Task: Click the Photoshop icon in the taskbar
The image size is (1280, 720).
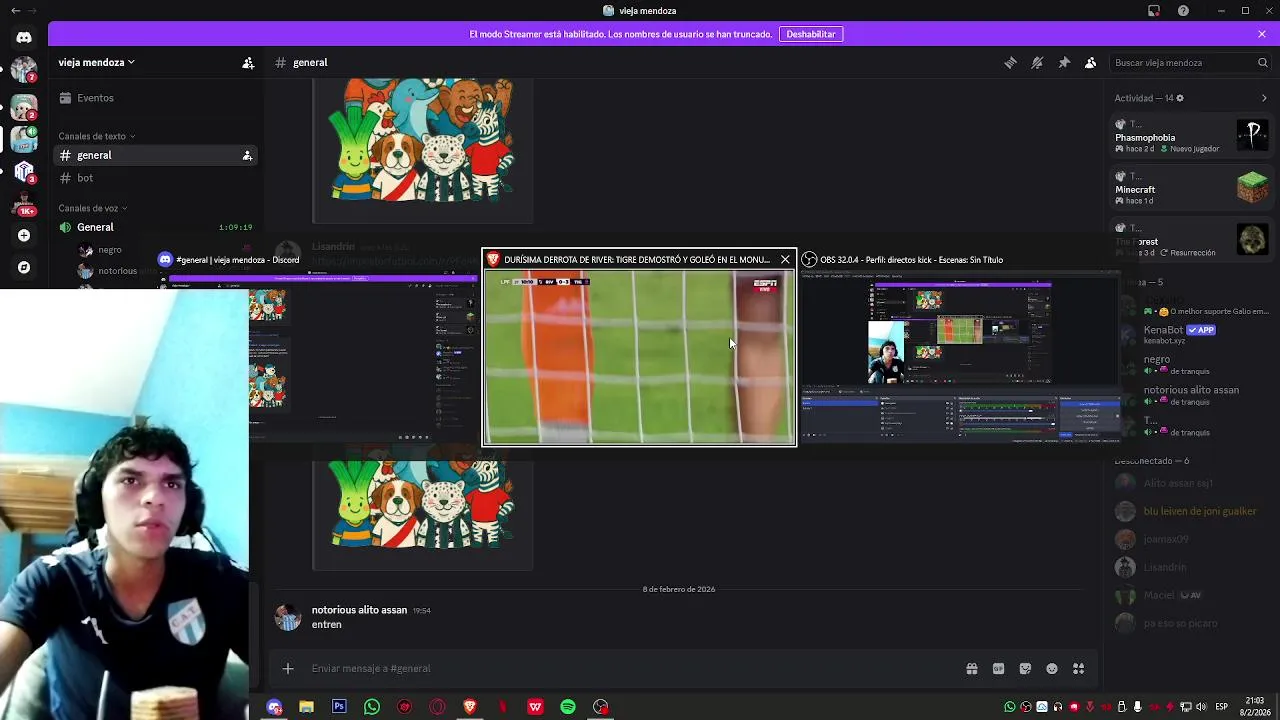Action: pos(339,707)
